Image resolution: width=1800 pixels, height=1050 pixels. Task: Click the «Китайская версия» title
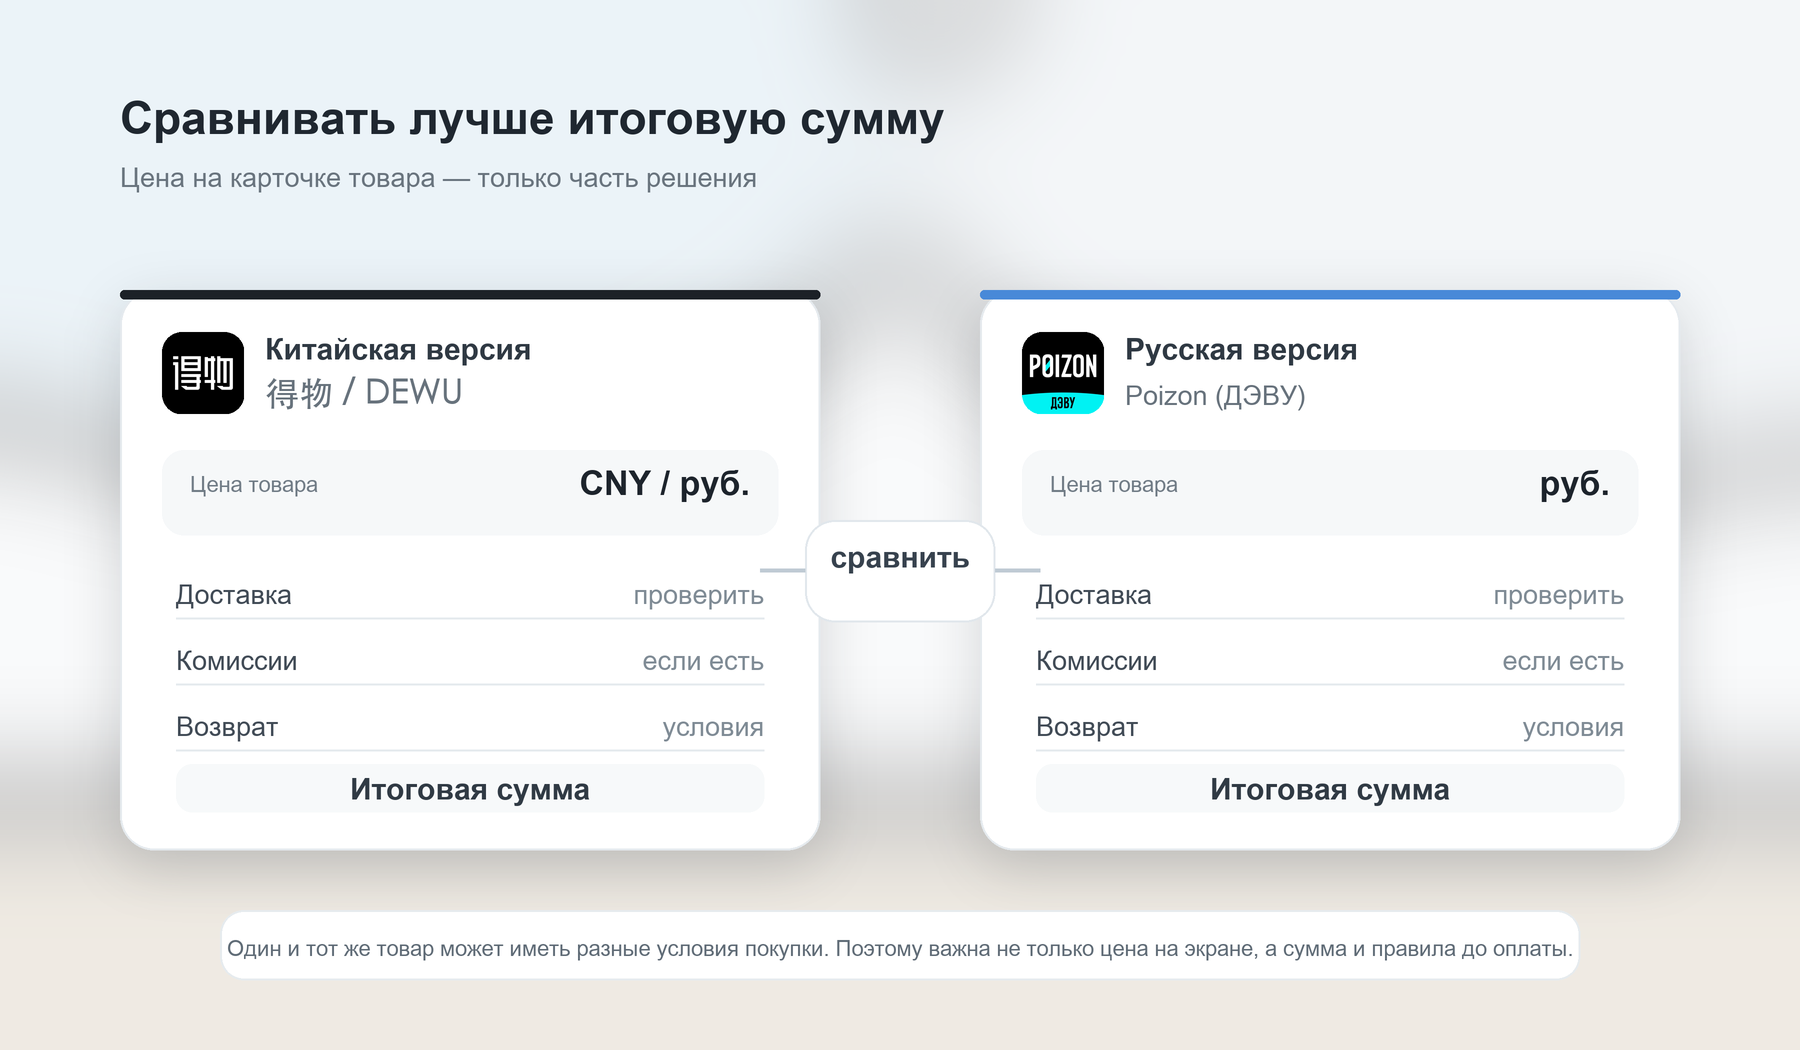398,349
